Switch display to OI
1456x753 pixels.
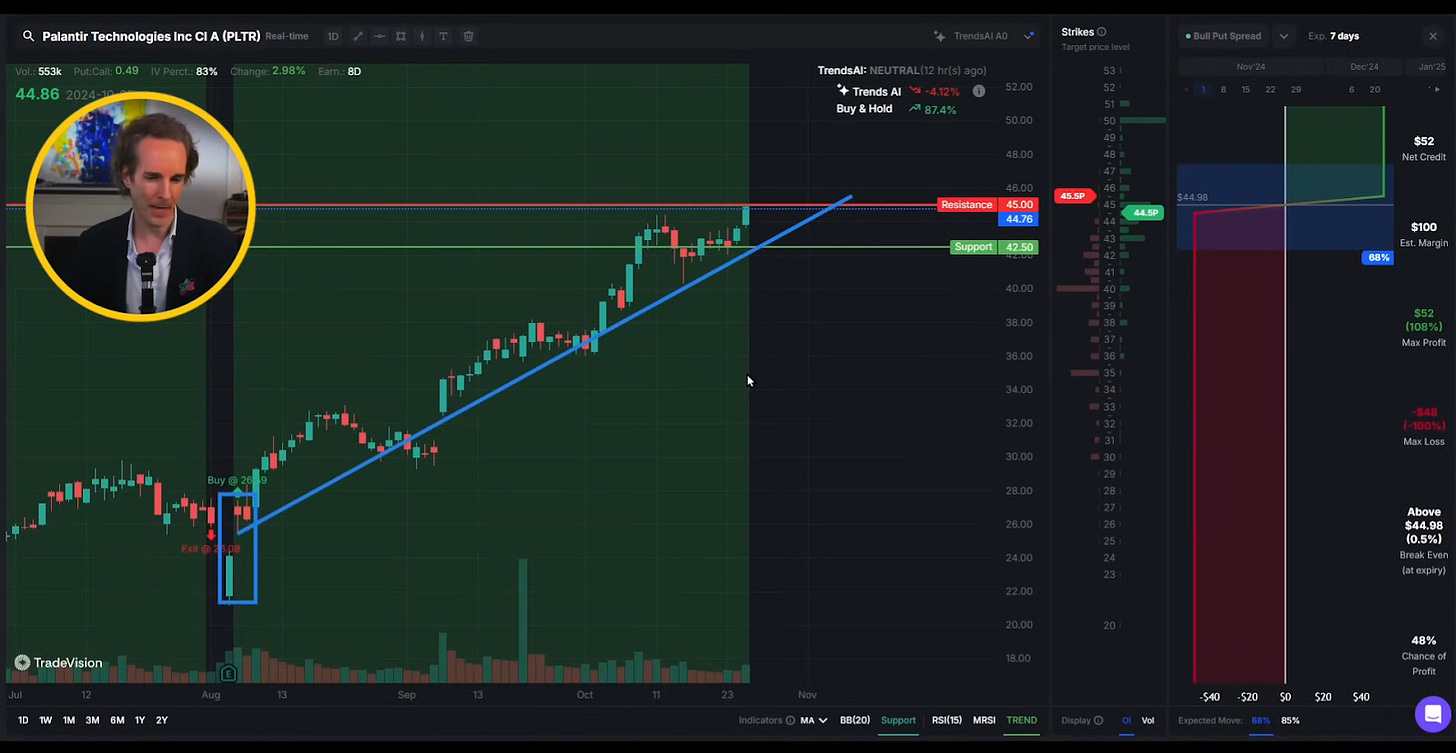(x=1126, y=720)
